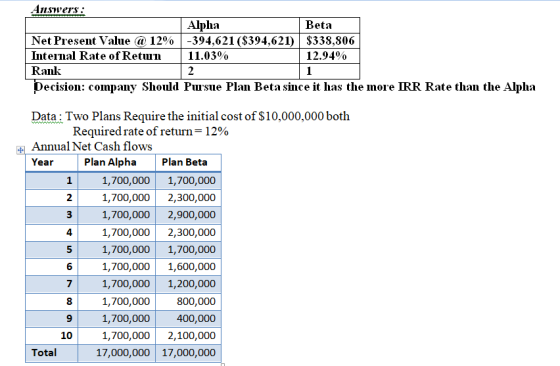Click Plan Beta value 800,000
This screenshot has height=366, width=560.
(x=188, y=301)
